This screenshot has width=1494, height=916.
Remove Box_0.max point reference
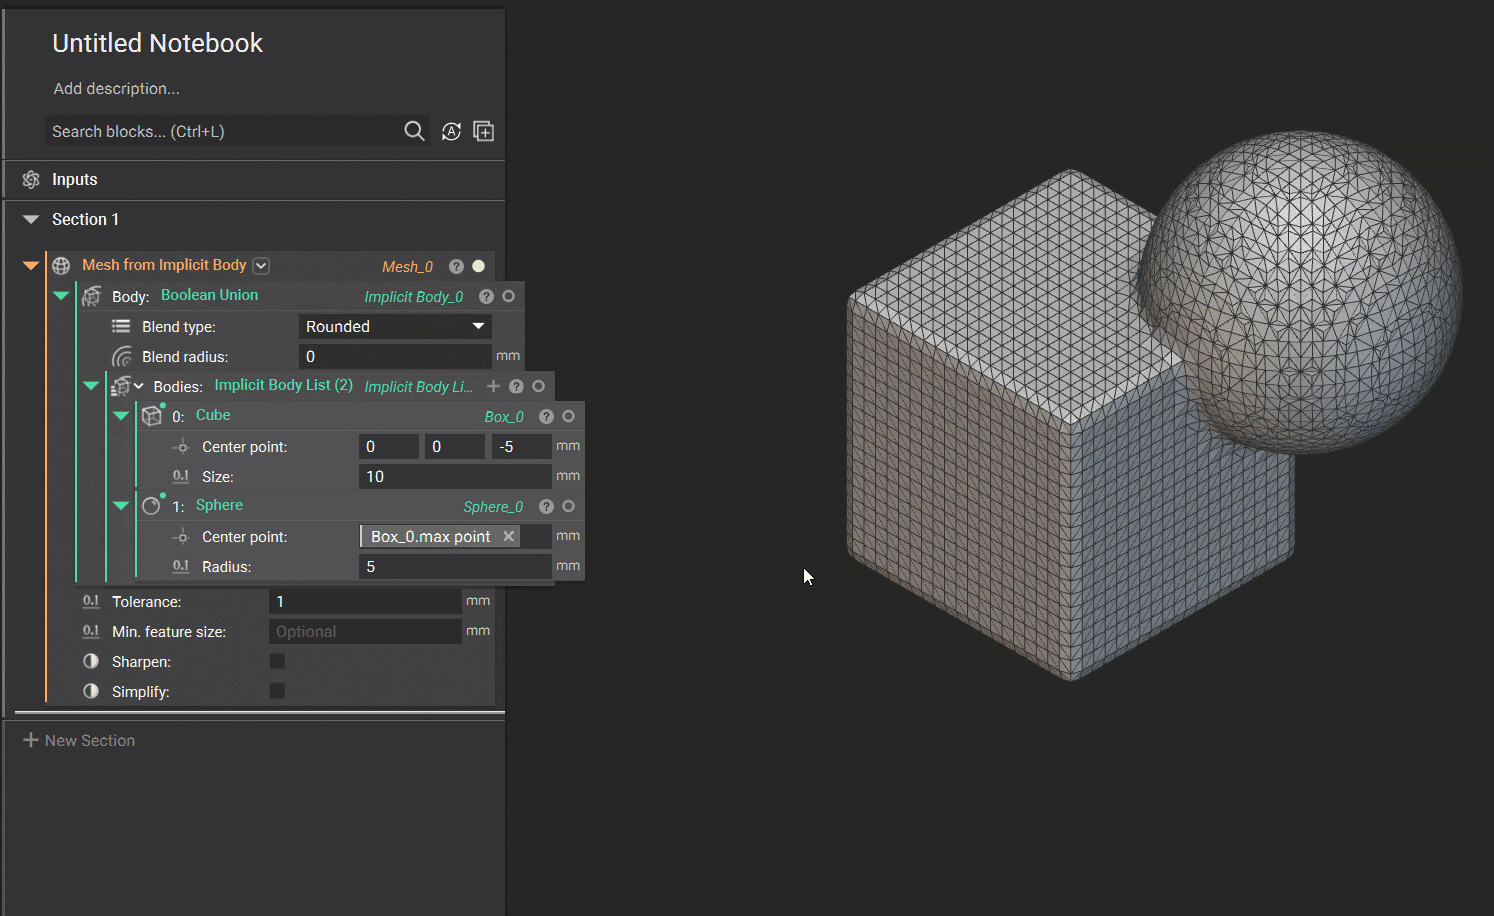509,536
